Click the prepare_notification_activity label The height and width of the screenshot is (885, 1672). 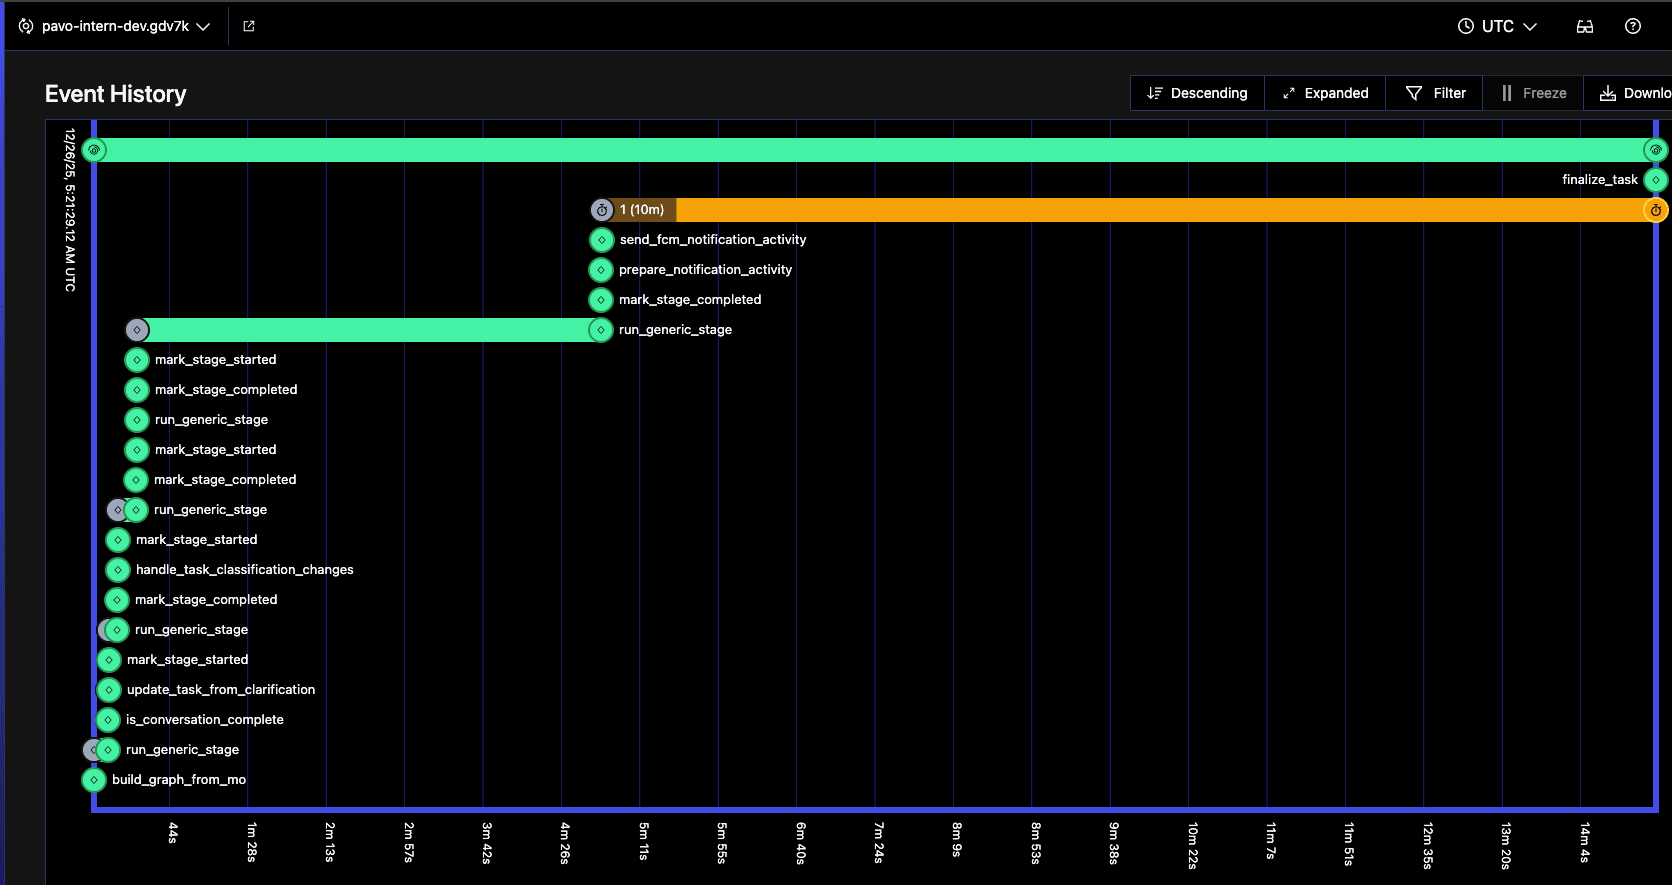coord(705,270)
